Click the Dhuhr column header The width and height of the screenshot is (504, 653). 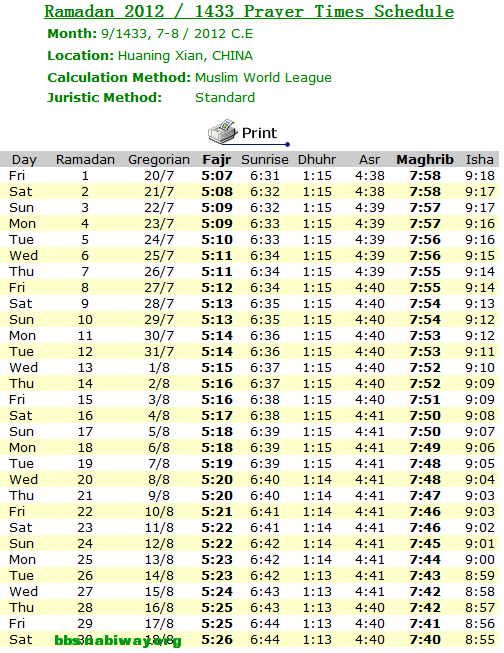(317, 160)
